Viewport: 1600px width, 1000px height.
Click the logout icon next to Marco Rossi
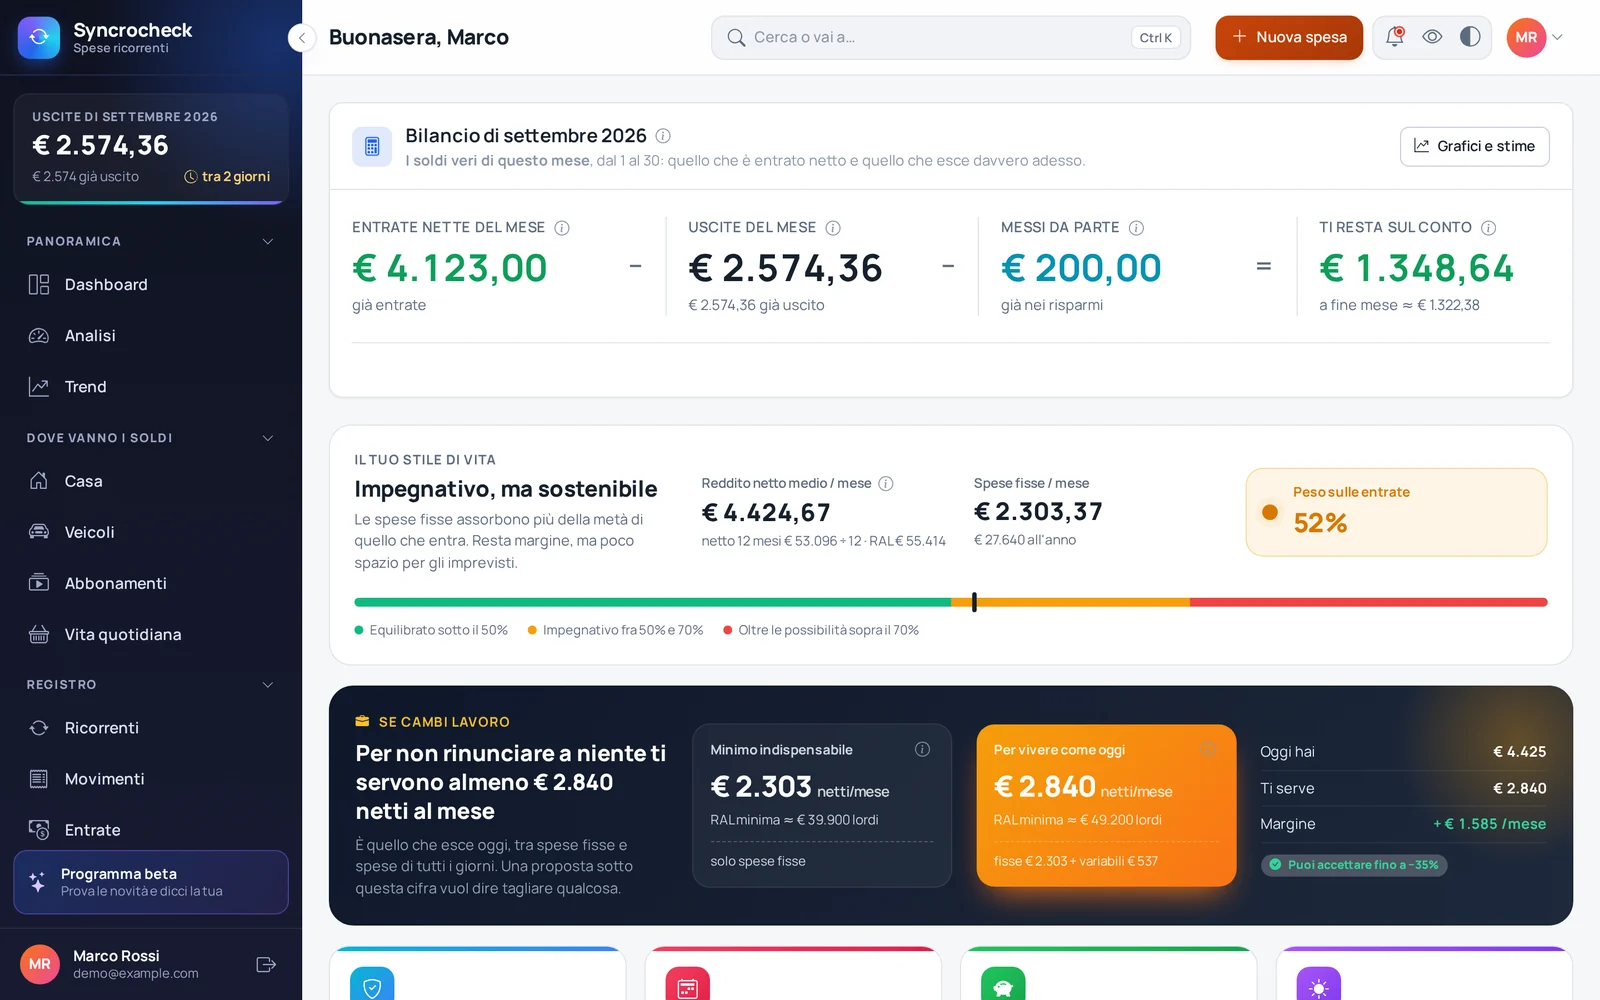(x=266, y=965)
